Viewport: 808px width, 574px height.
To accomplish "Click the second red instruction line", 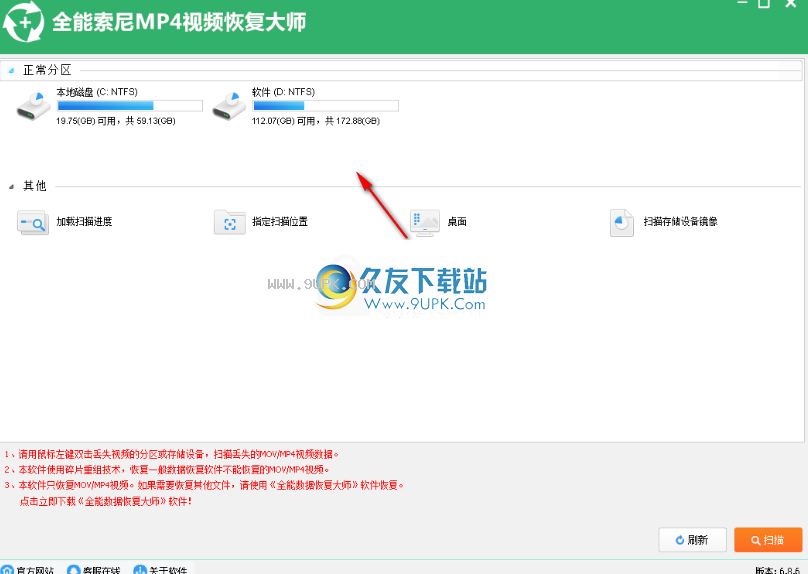I will tap(167, 470).
